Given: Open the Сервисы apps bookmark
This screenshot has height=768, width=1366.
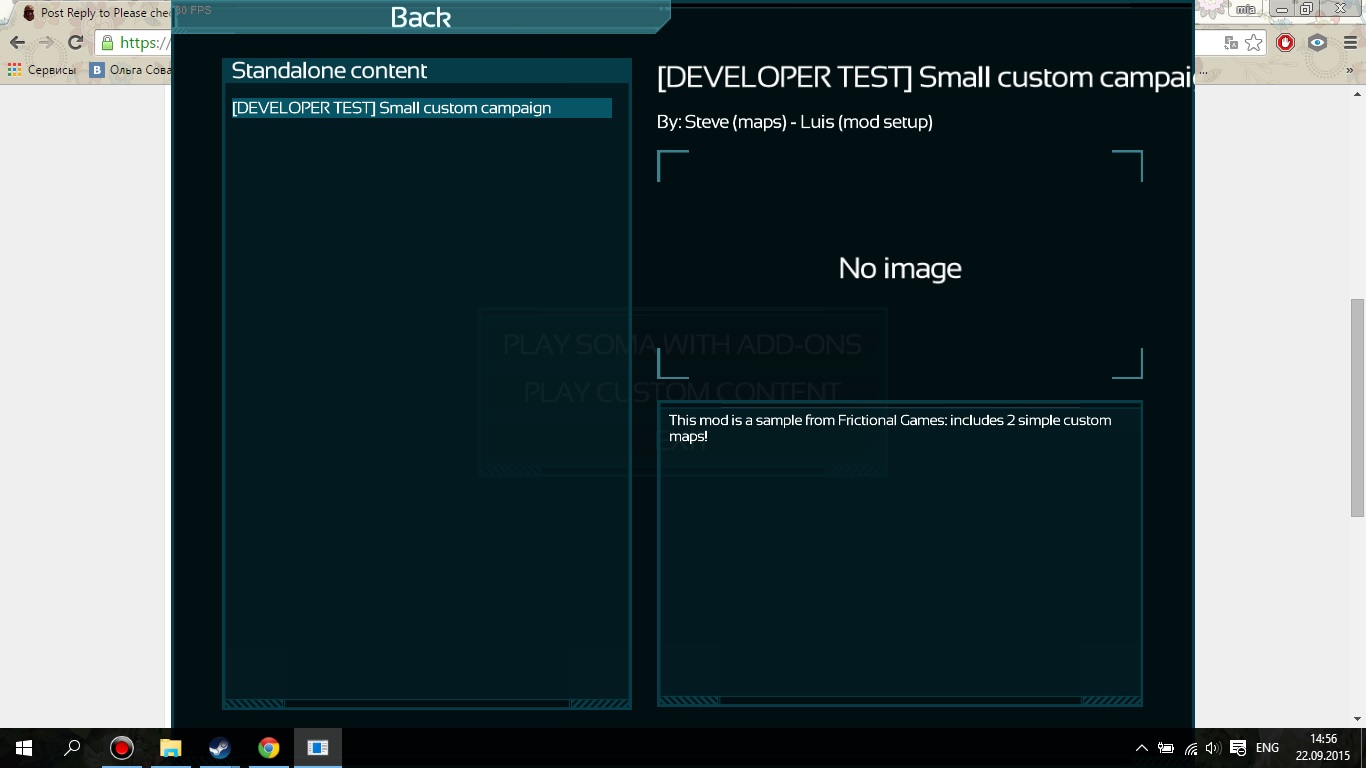Looking at the screenshot, I should [41, 70].
